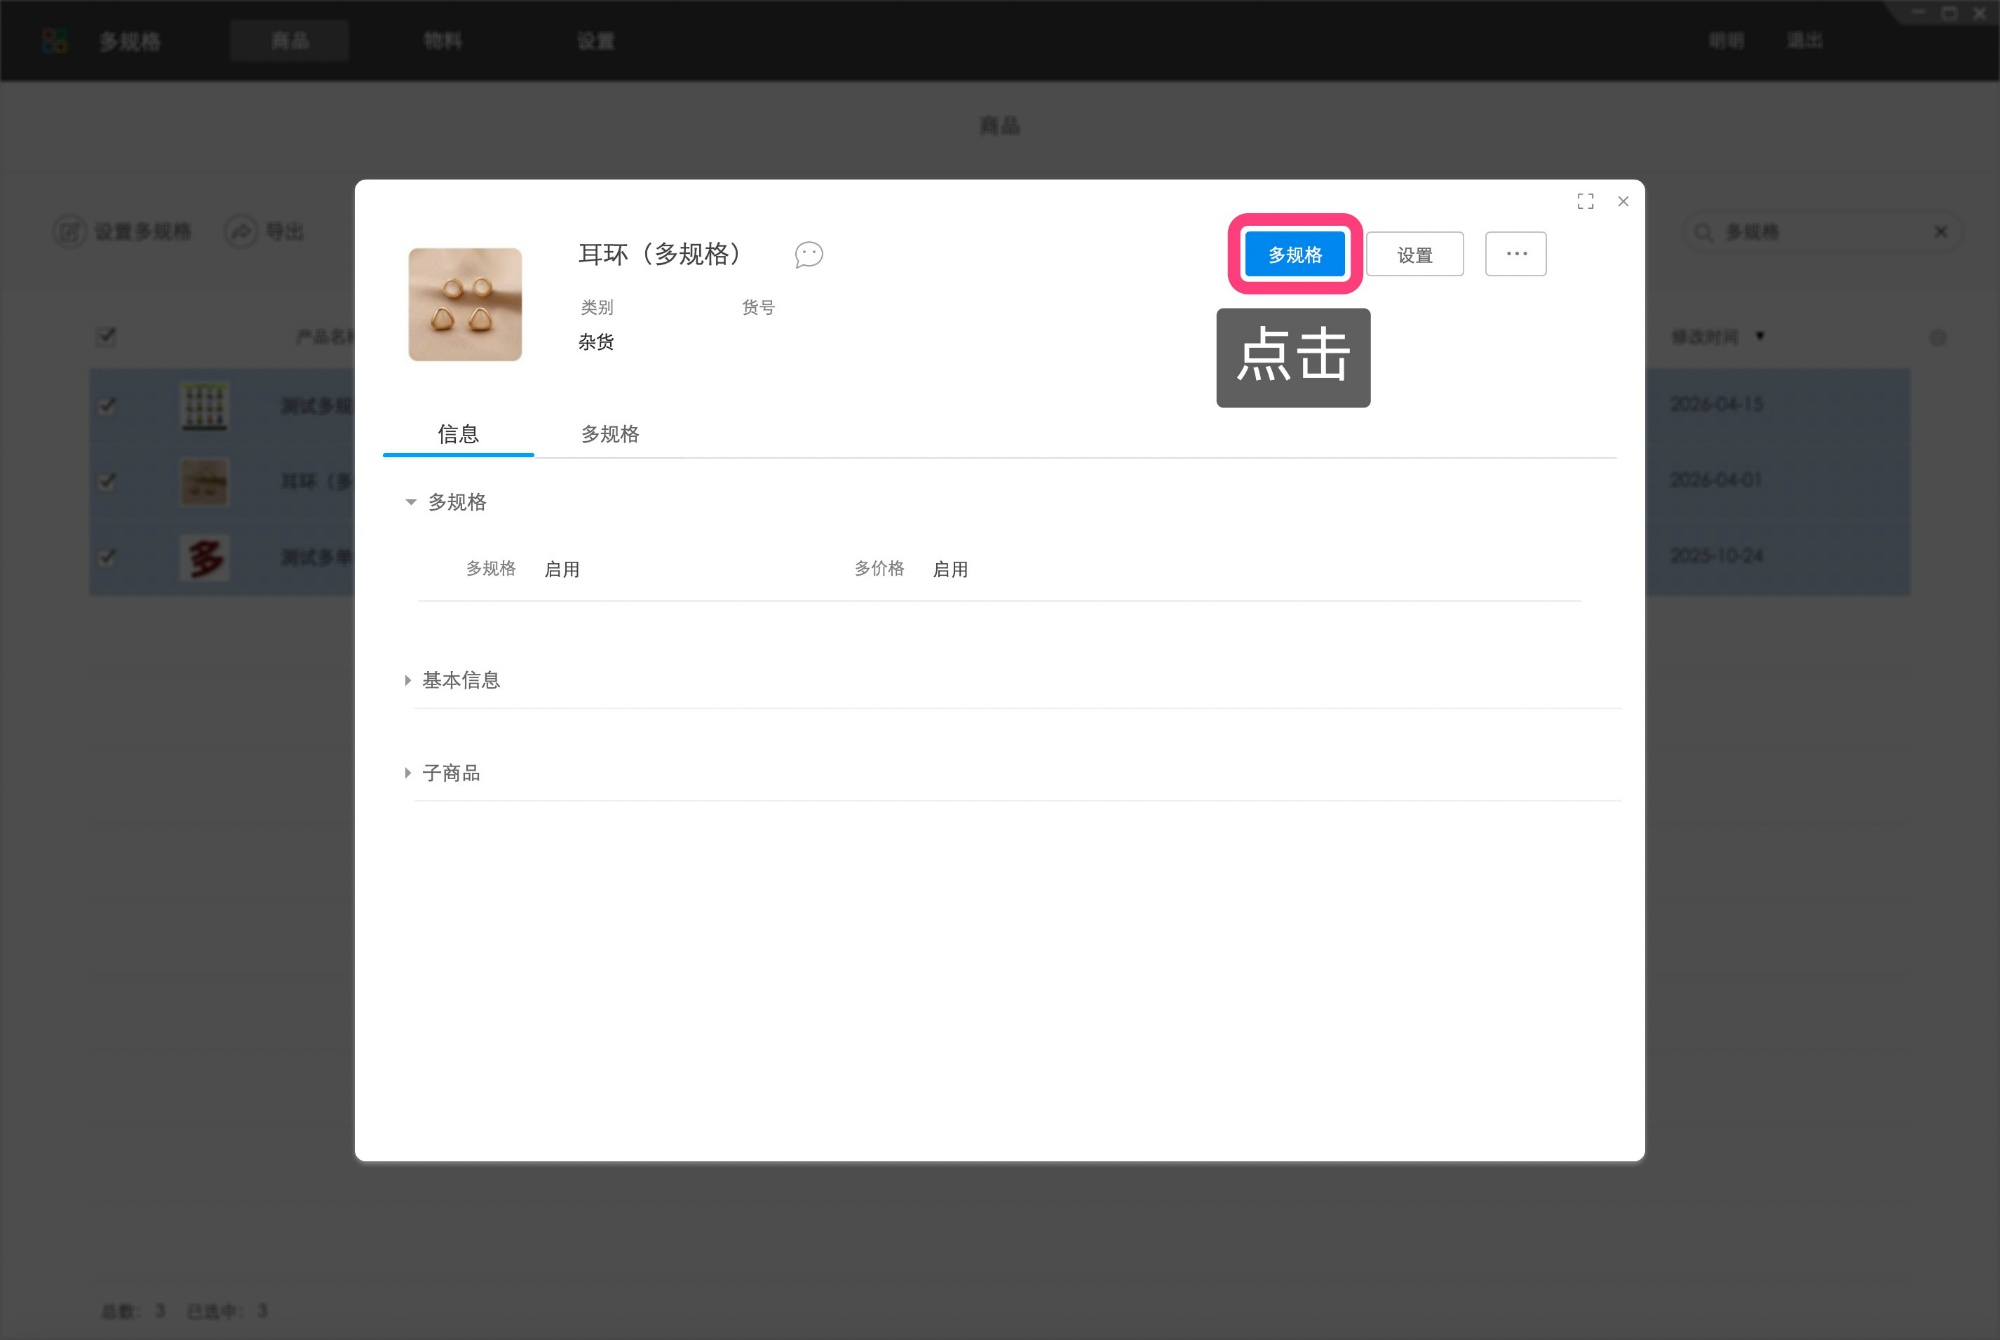Click the blue 多规格 button in dialog

(x=1295, y=254)
